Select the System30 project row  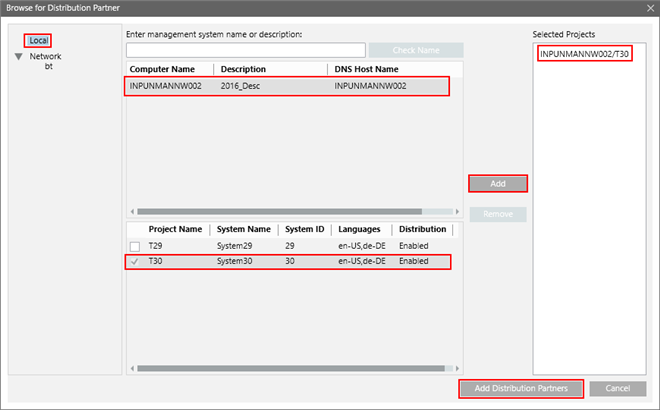tap(240, 262)
